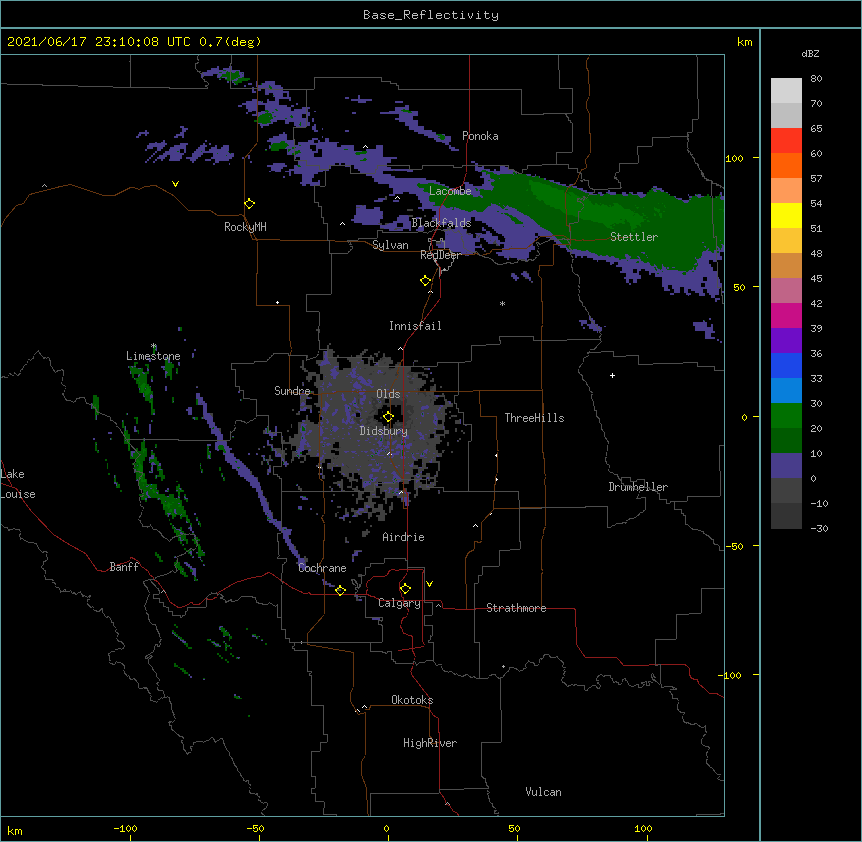Pick the gold 51–48 dBZ legend swatch
862x842 pixels.
pos(786,241)
